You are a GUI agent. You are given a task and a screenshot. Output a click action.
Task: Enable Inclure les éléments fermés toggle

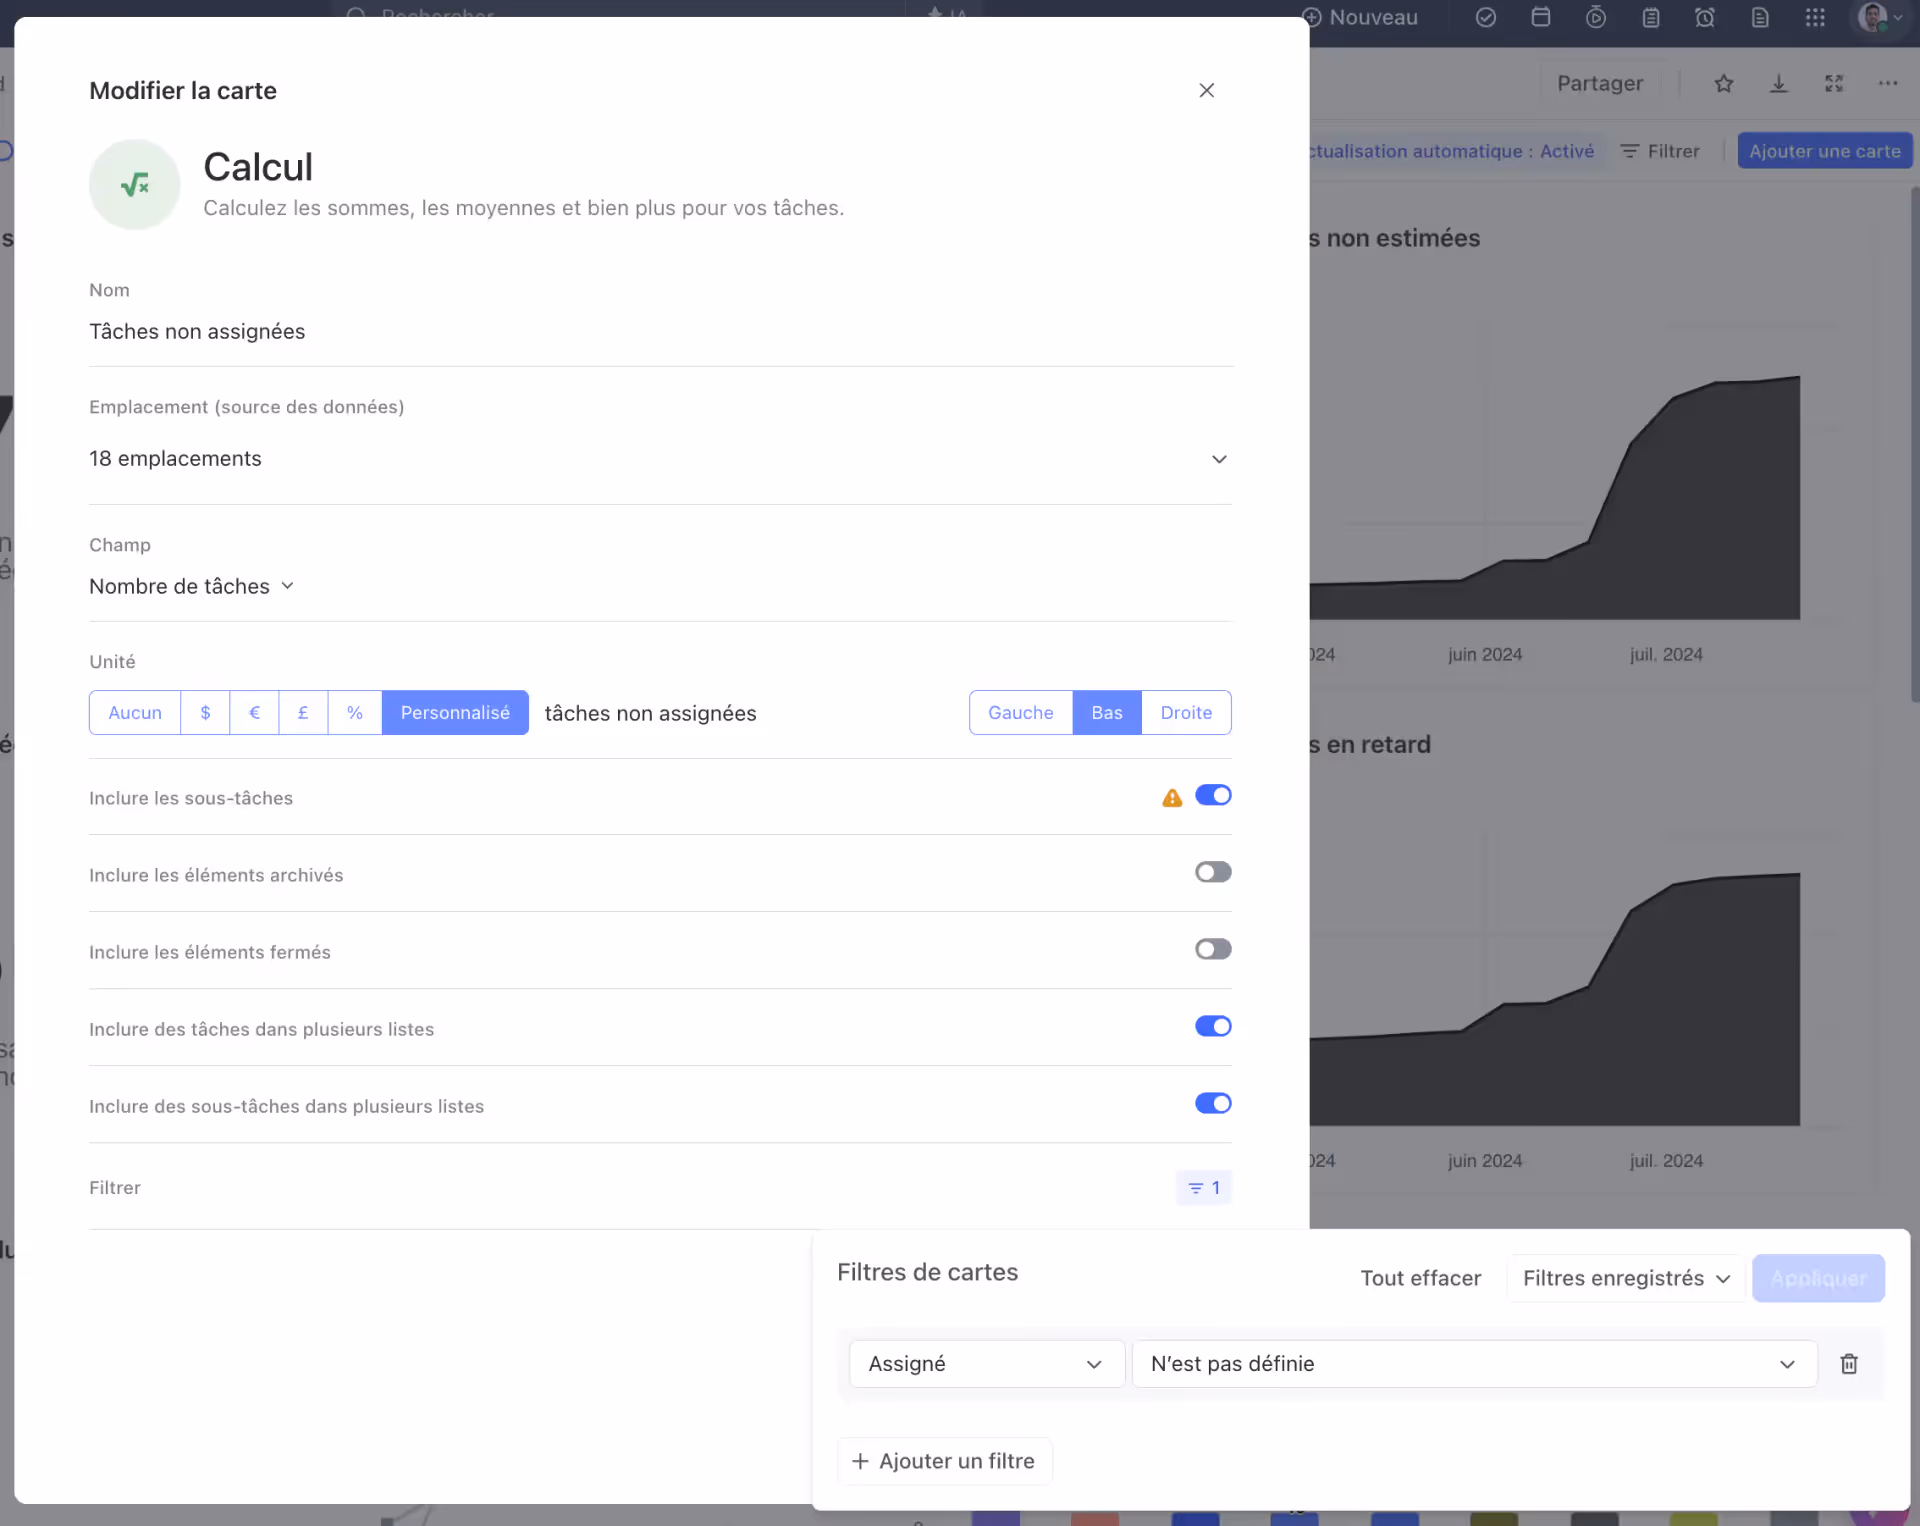point(1213,950)
